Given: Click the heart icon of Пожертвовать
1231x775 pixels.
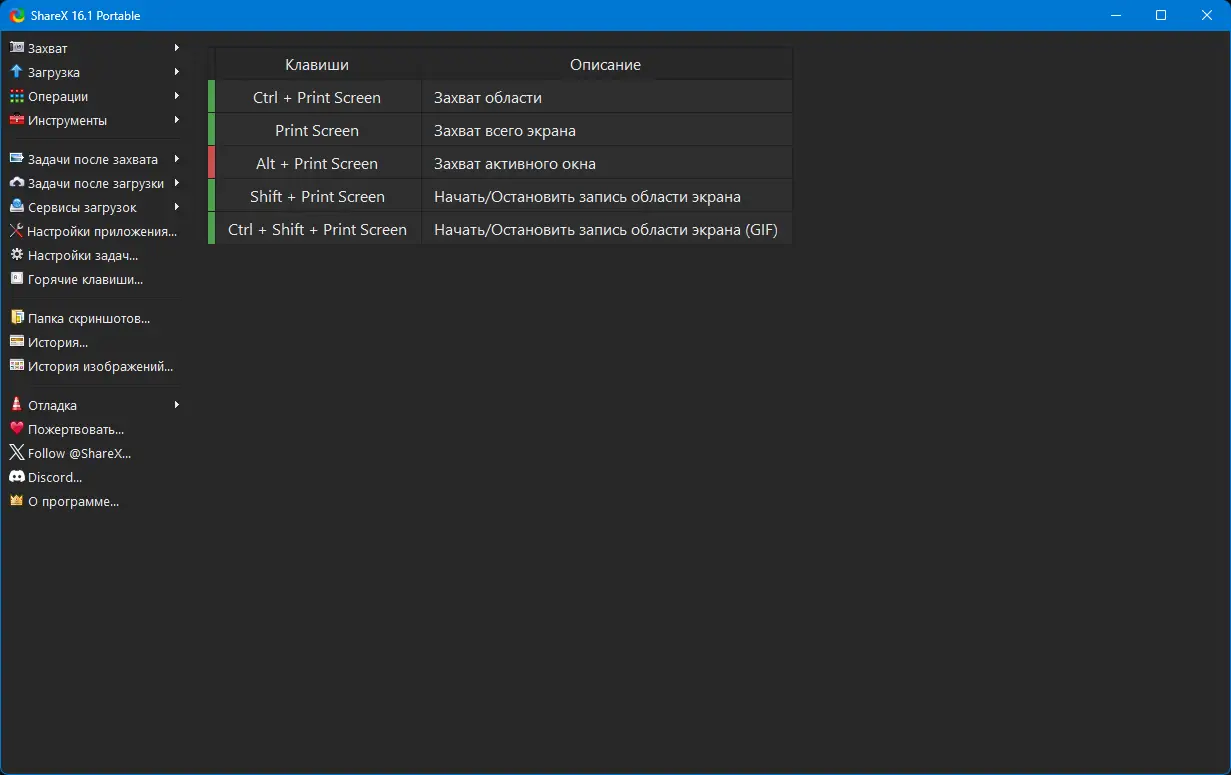Looking at the screenshot, I should (16, 429).
